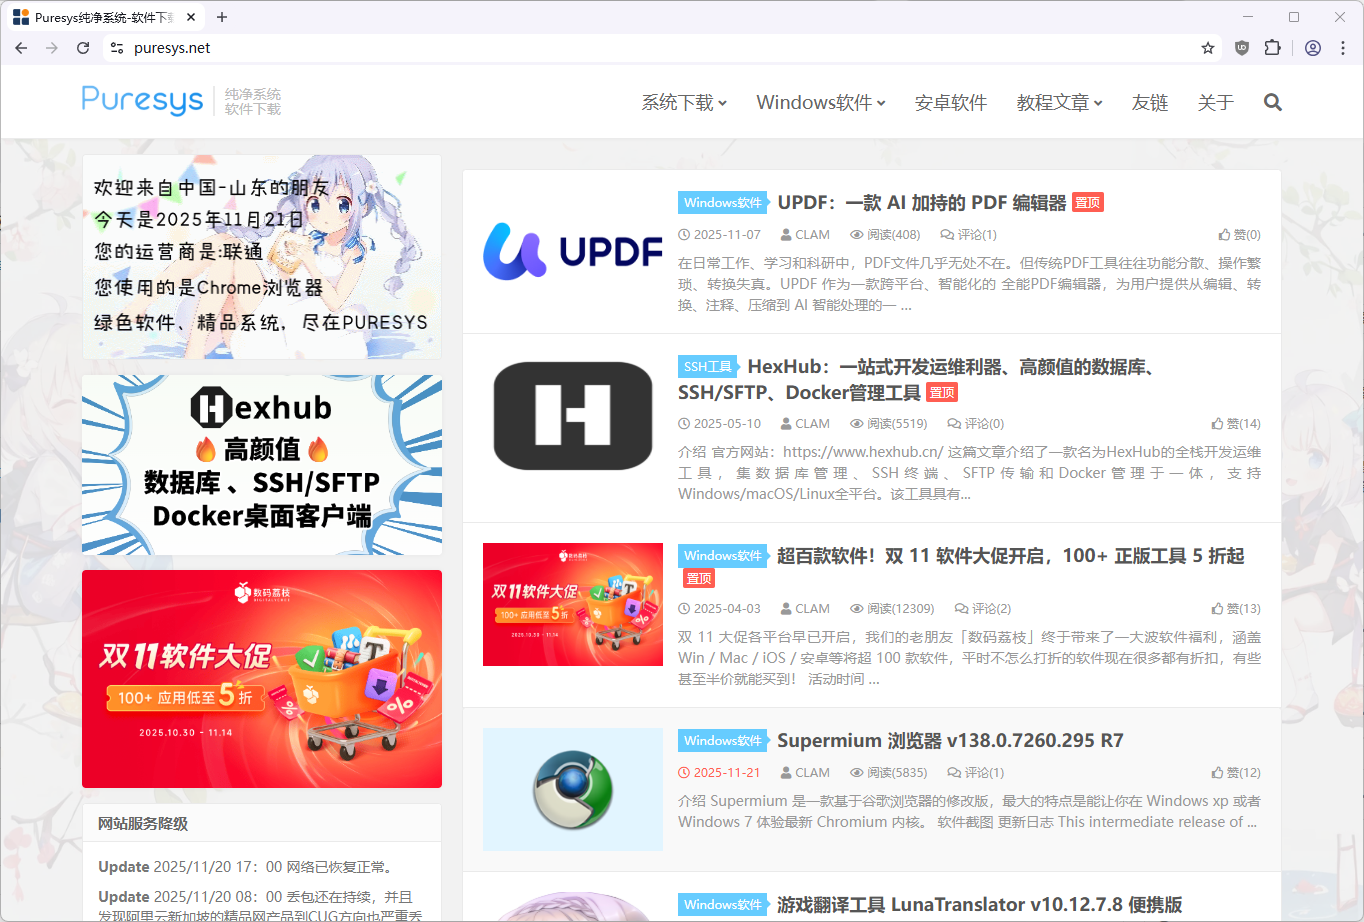The height and width of the screenshot is (922, 1364).
Task: Open the browser extensions icon
Action: (x=1272, y=47)
